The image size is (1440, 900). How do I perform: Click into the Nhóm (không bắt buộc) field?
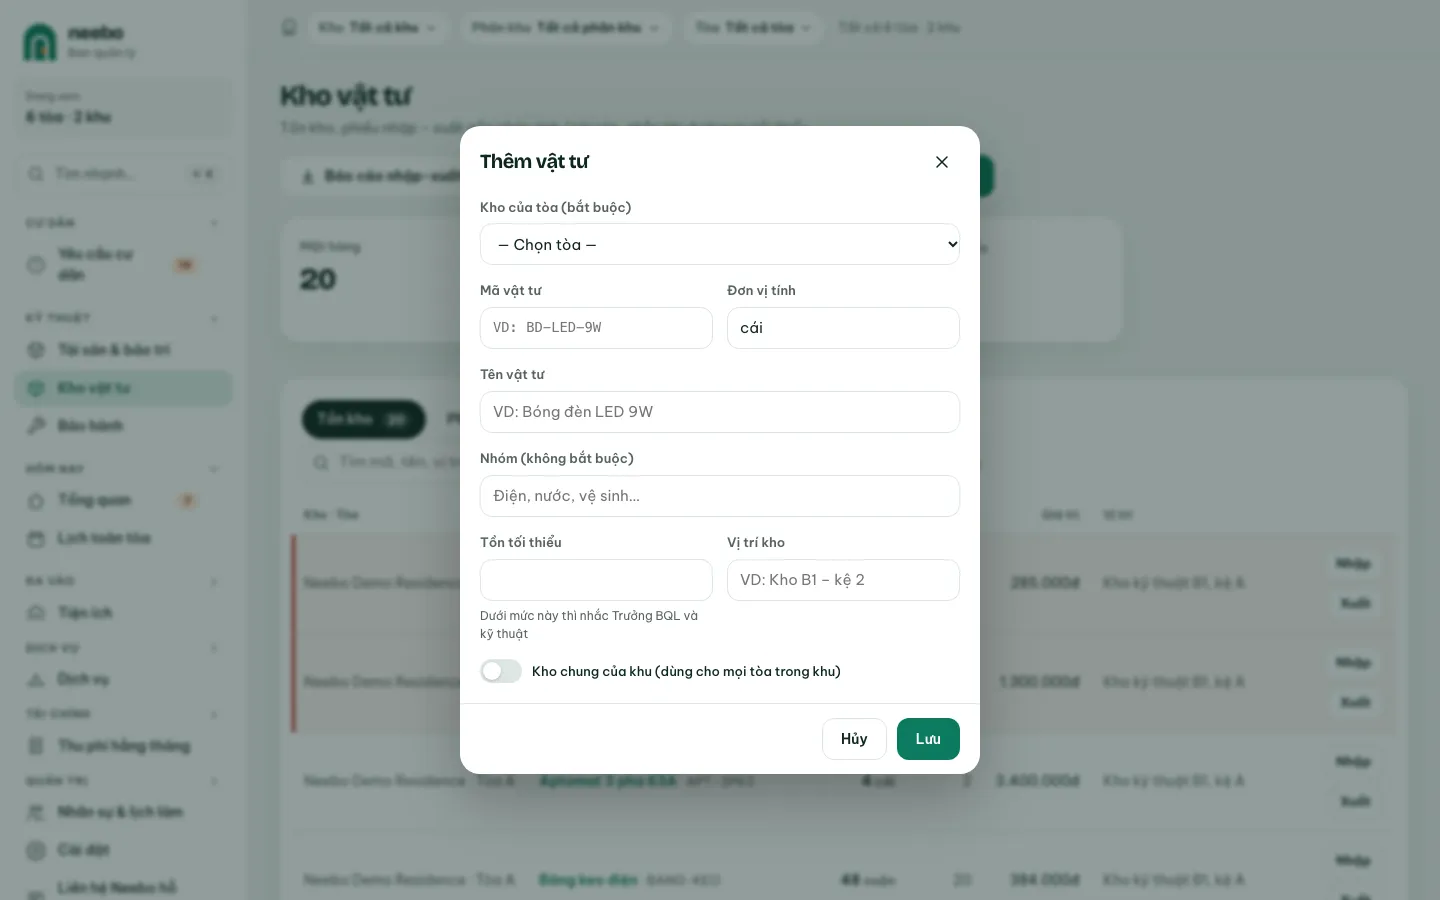[720, 496]
